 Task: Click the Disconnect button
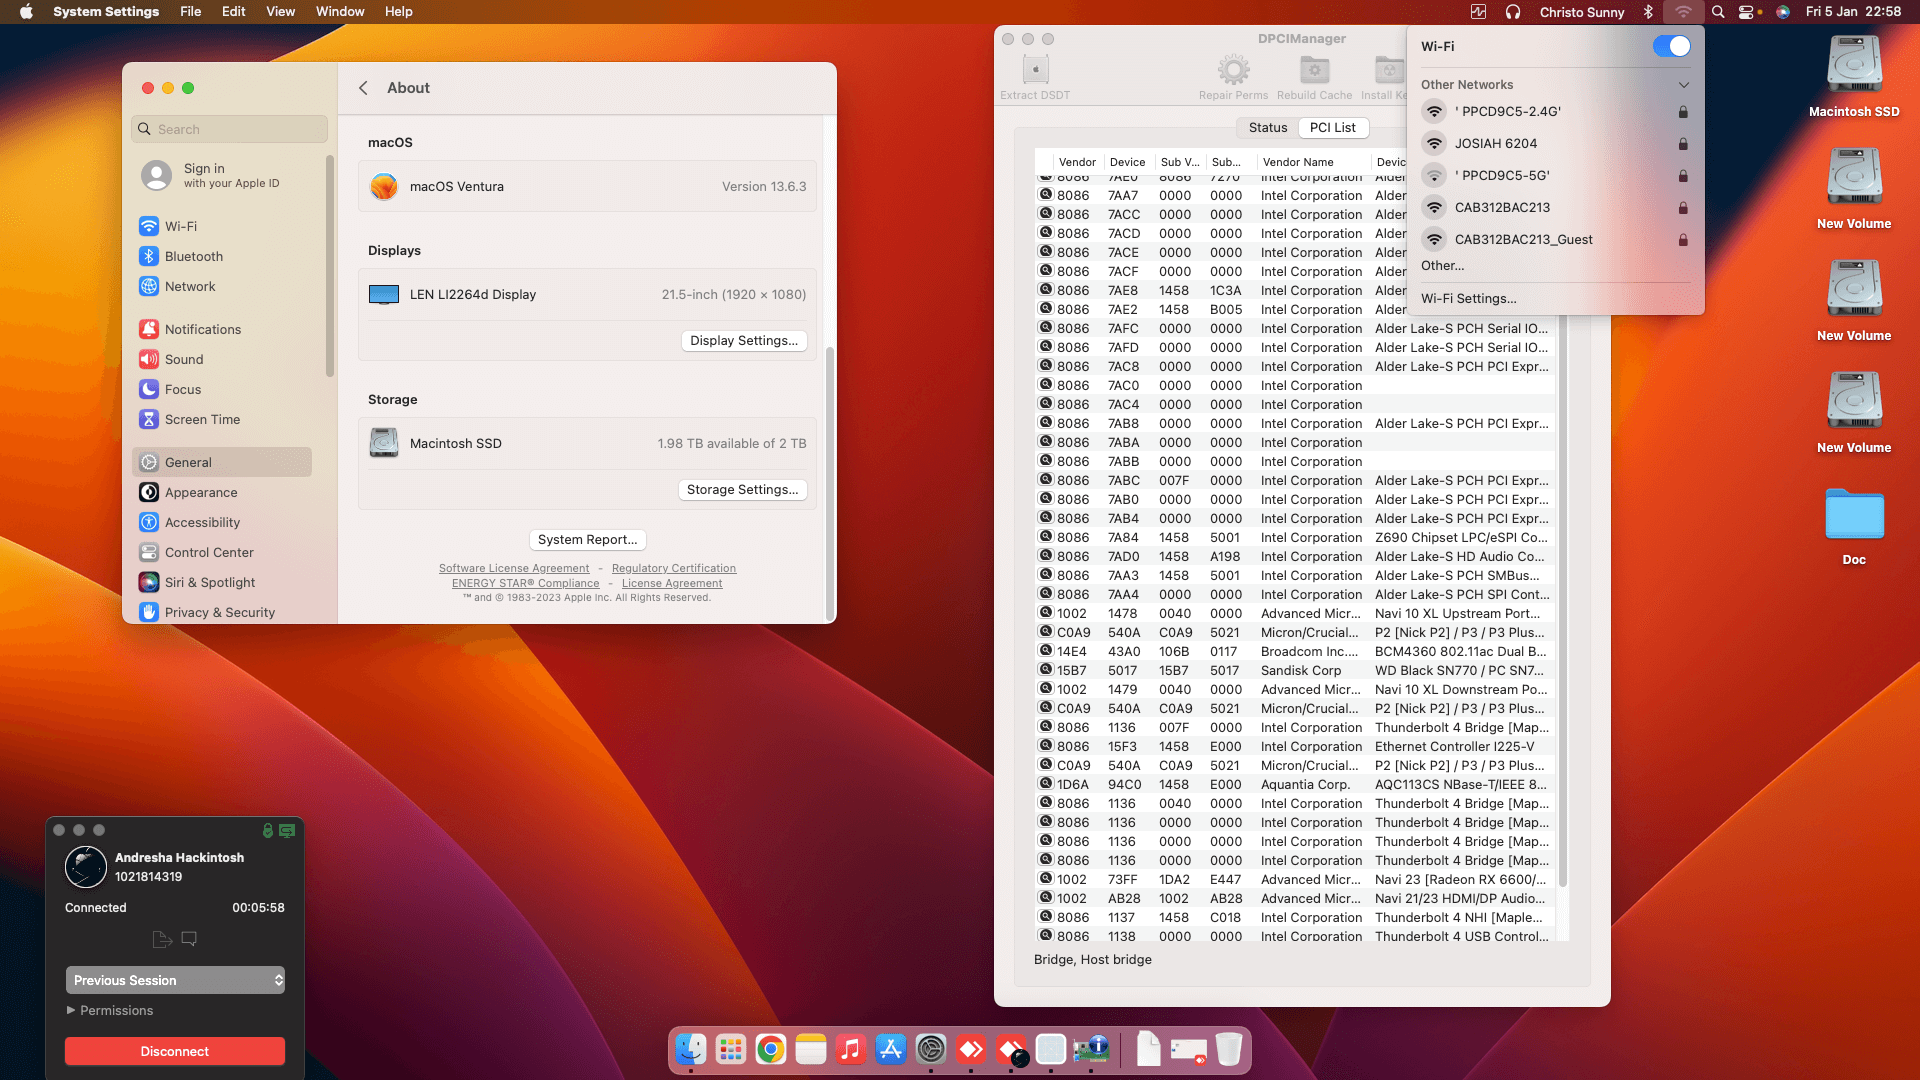click(175, 1051)
